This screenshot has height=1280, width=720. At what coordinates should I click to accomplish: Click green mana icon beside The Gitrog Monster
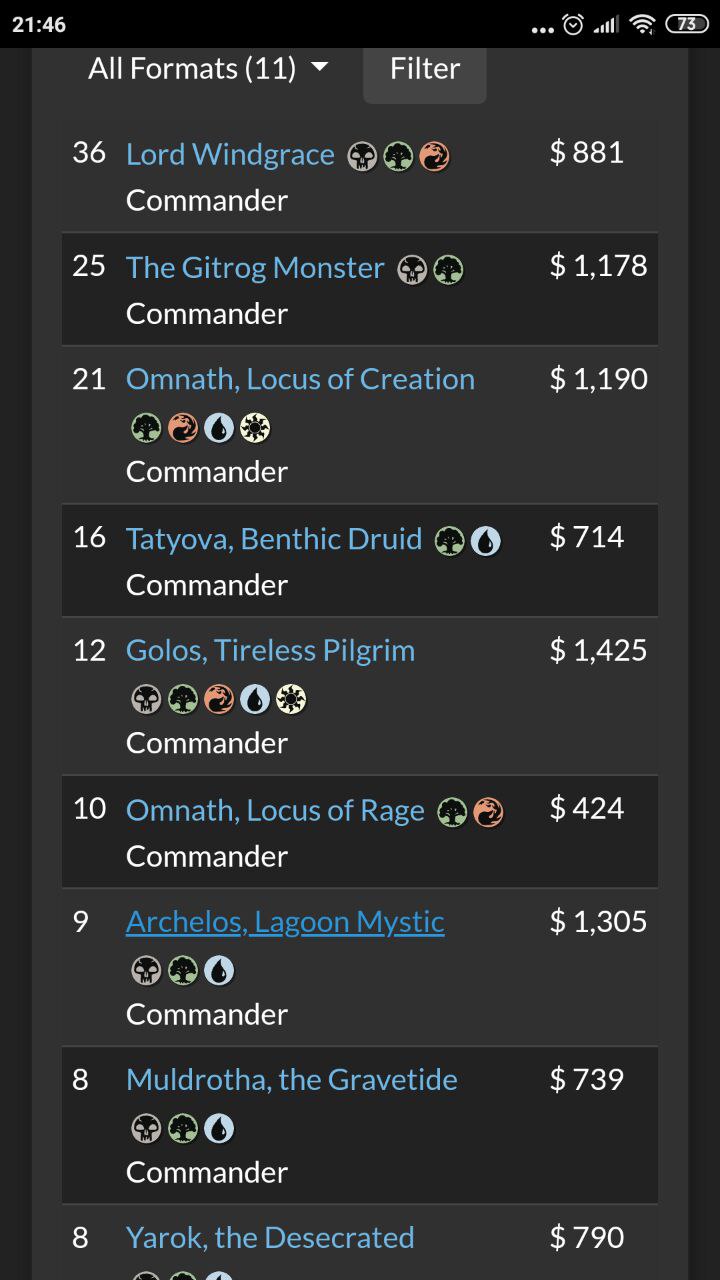[x=448, y=270]
